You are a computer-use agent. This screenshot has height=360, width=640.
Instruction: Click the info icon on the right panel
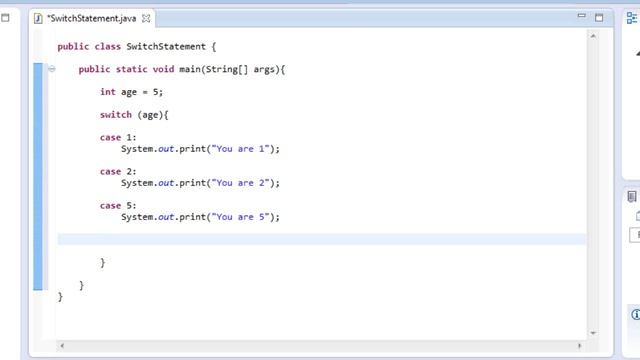tap(636, 314)
